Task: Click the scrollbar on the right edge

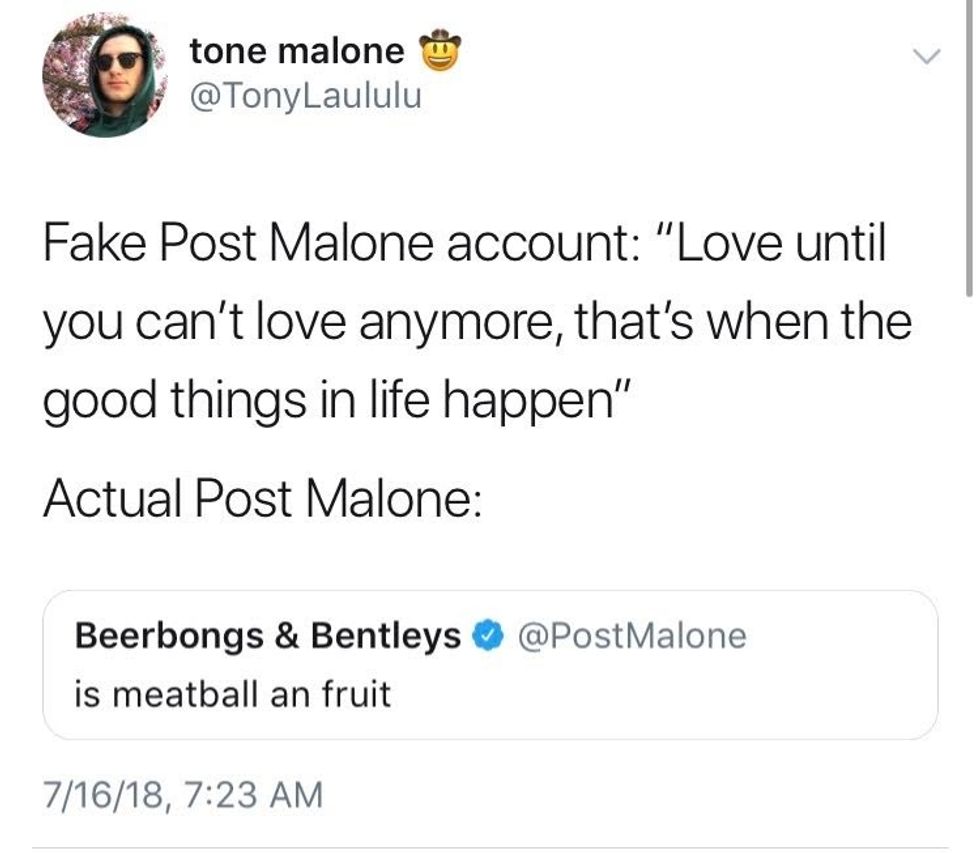Action: 968,150
